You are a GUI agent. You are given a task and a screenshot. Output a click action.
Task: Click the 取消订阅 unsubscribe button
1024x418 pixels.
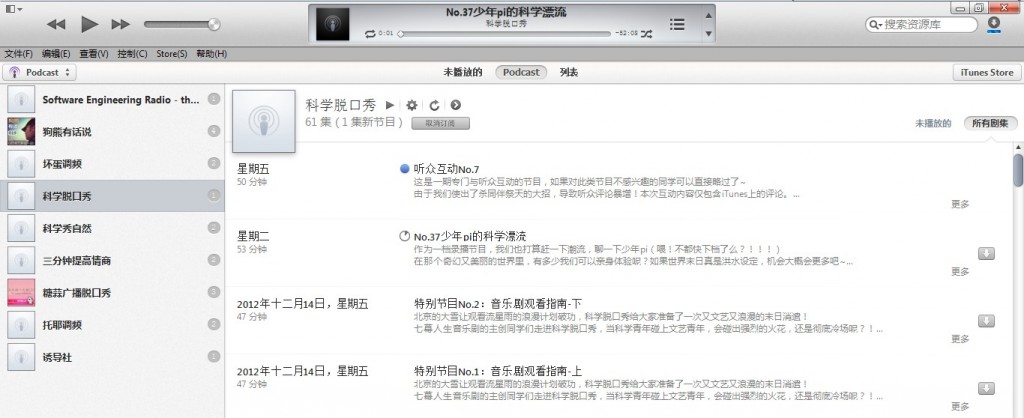click(x=440, y=123)
